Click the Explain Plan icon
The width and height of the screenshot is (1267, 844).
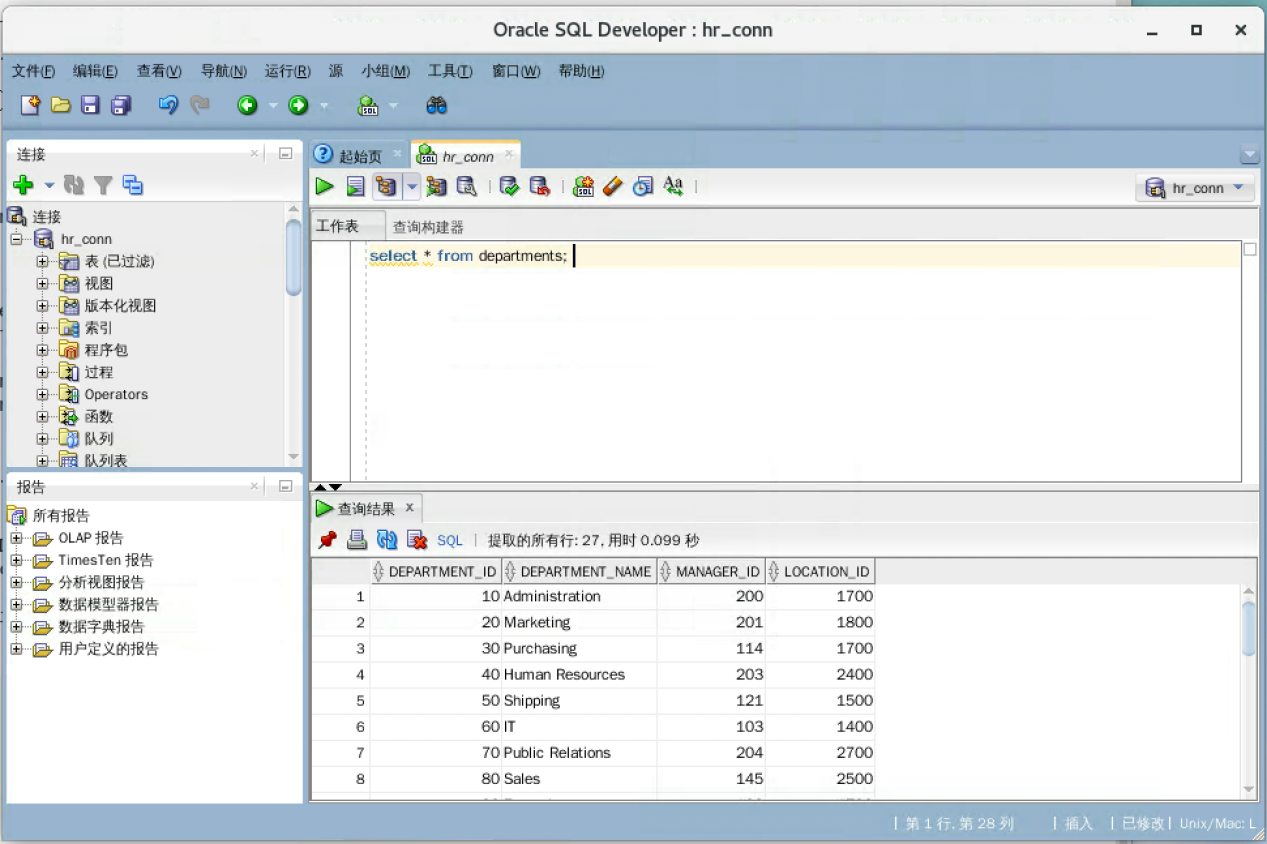tap(386, 186)
